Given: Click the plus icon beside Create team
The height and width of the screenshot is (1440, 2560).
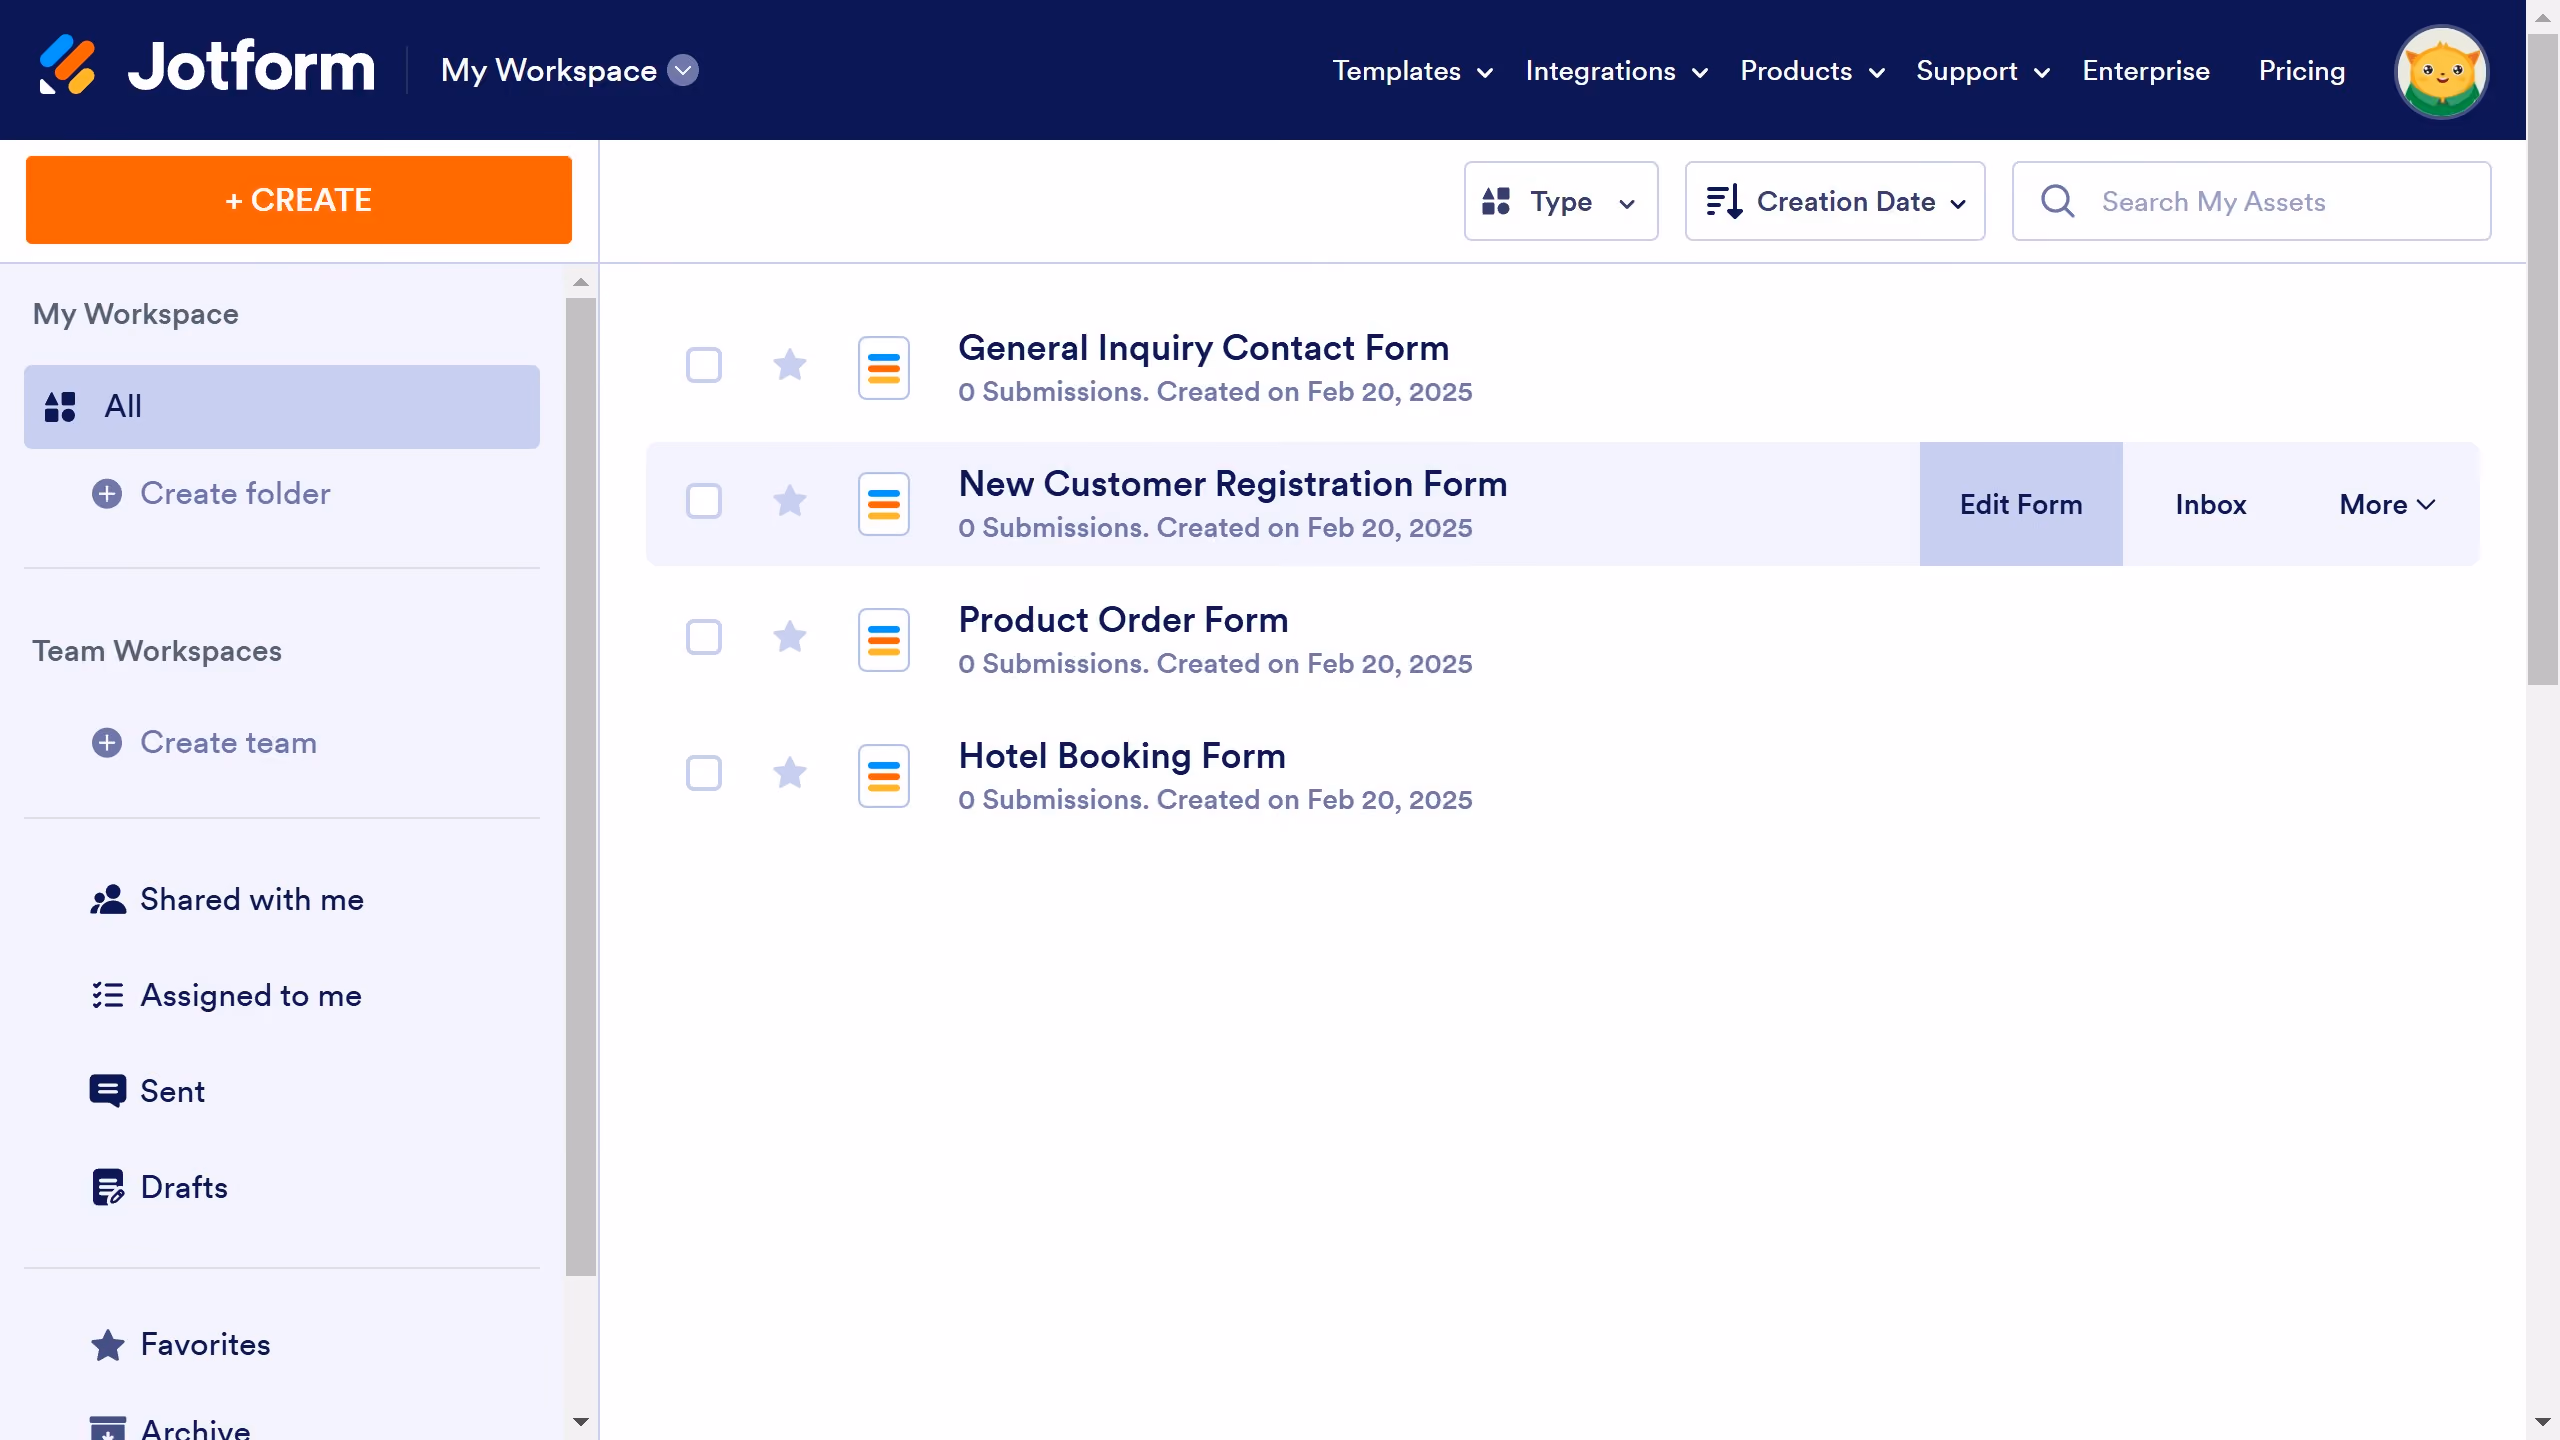Looking at the screenshot, I should pos(107,743).
